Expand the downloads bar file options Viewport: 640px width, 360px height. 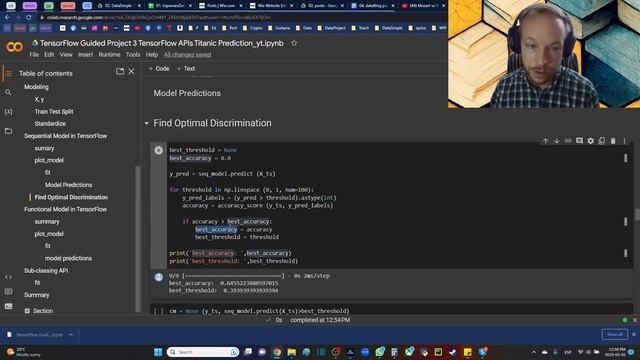click(x=71, y=335)
